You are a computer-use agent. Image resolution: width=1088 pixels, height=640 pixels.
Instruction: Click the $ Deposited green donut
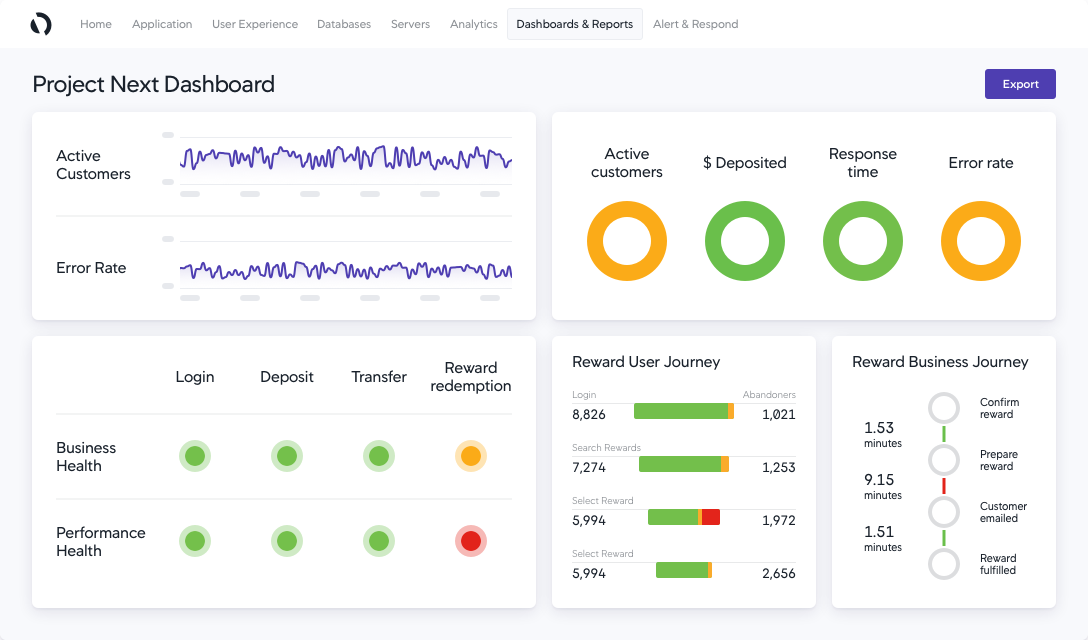point(745,241)
